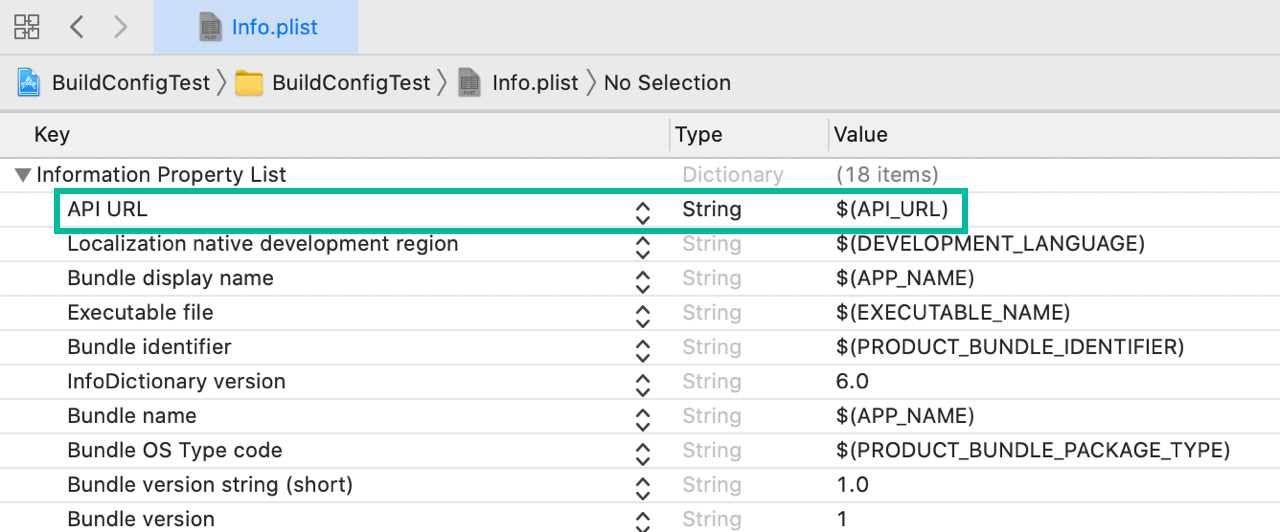Click the BuildConfigTest yellow folder icon
This screenshot has height=532, width=1280.
(x=249, y=83)
